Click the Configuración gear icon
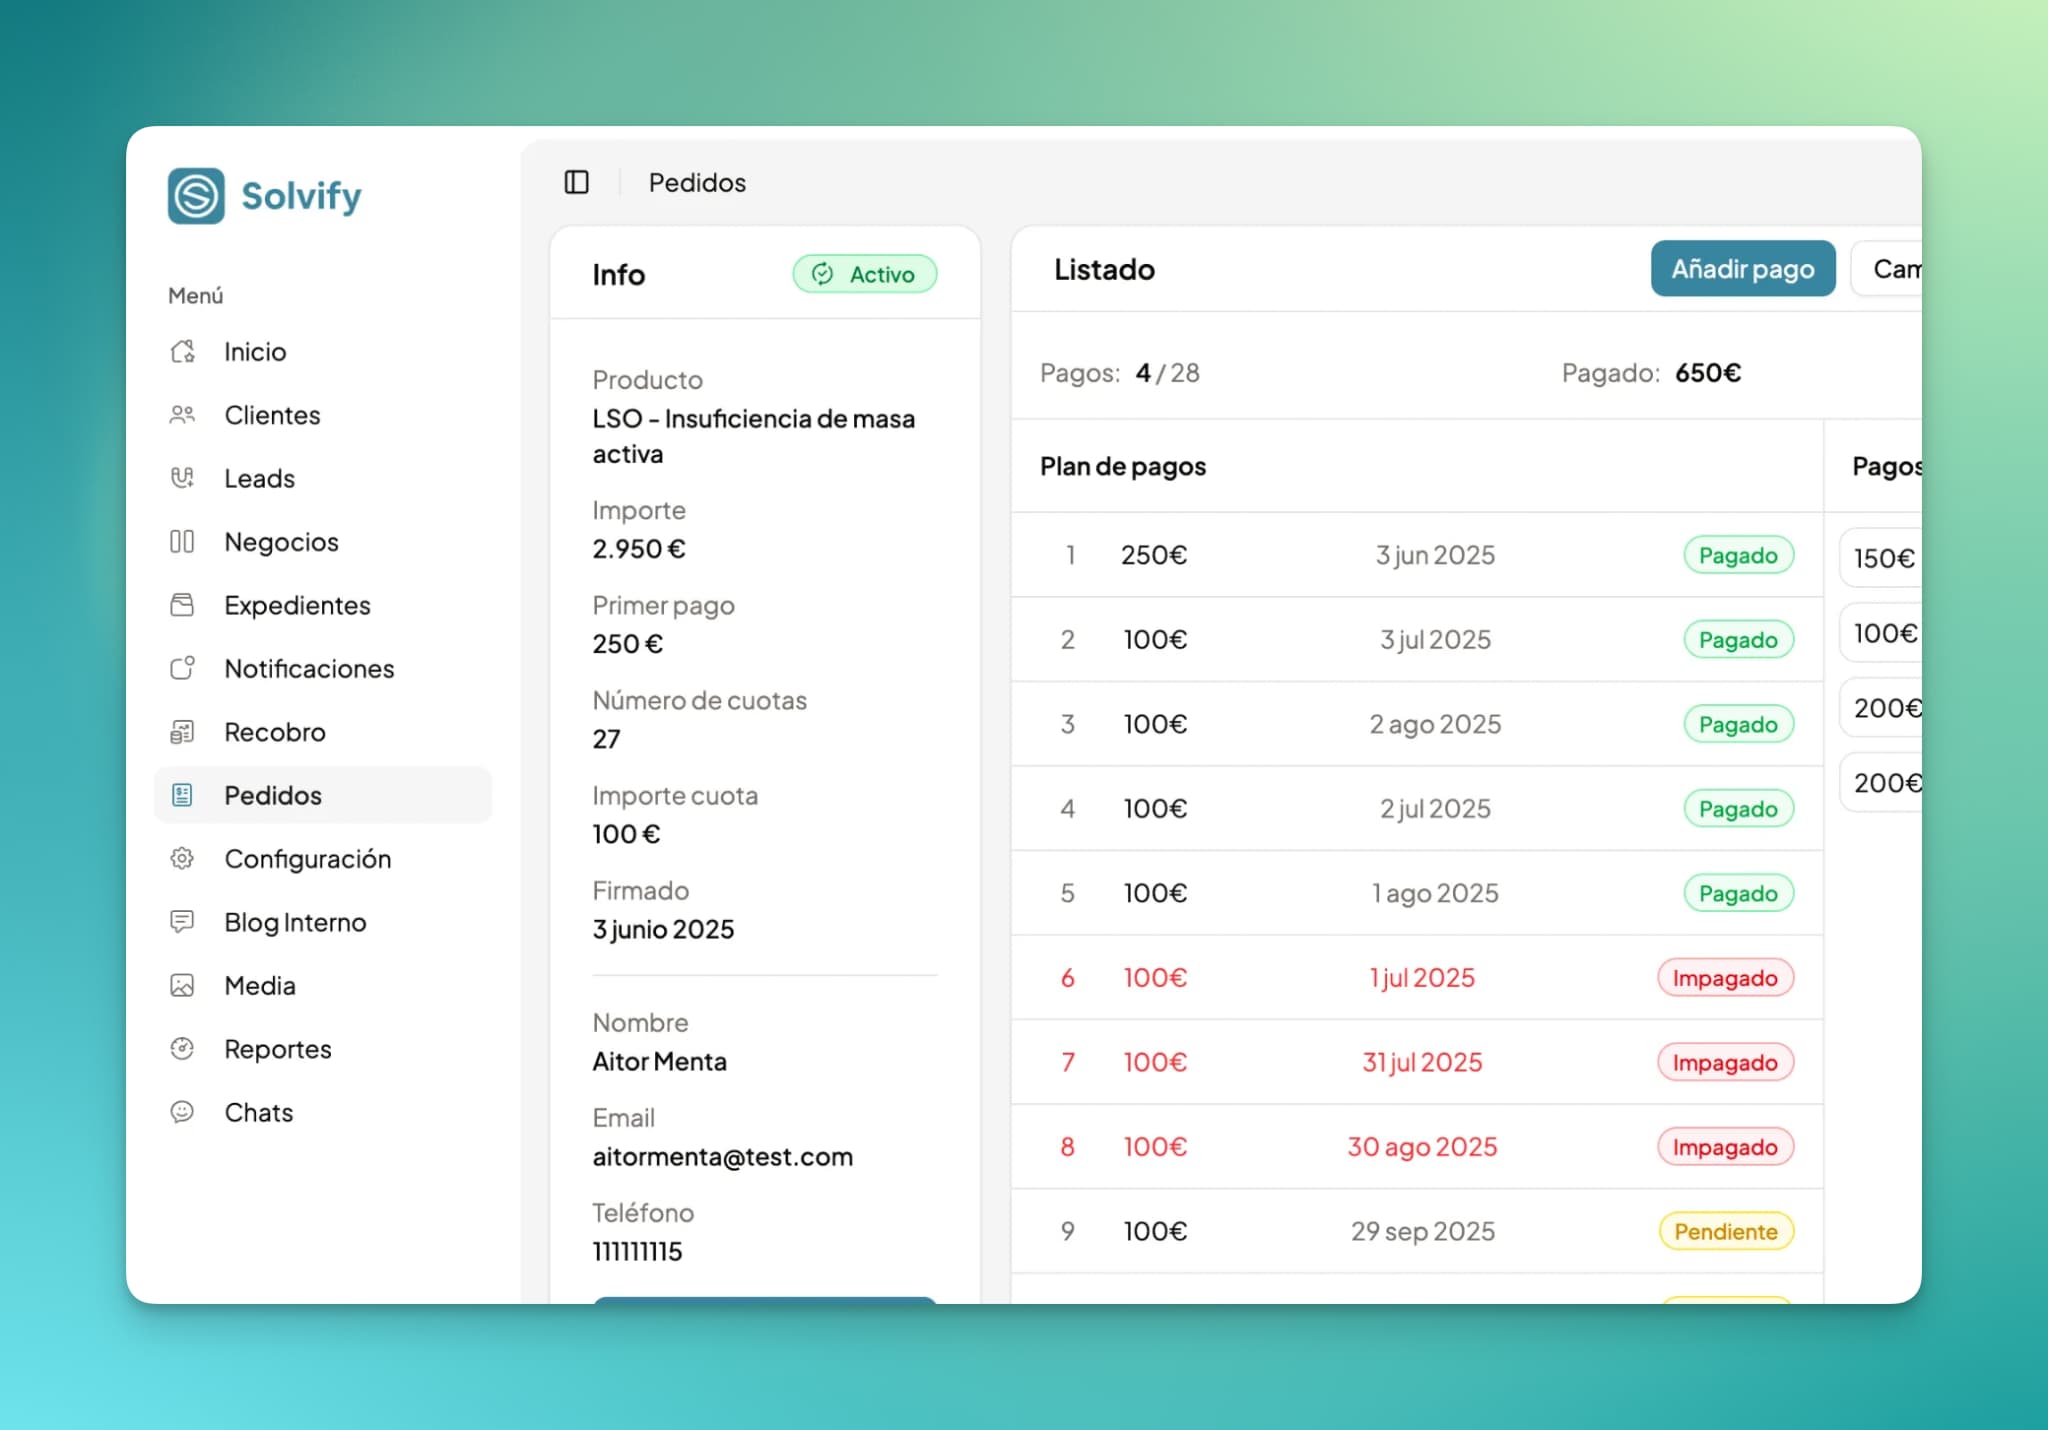 [x=182, y=859]
